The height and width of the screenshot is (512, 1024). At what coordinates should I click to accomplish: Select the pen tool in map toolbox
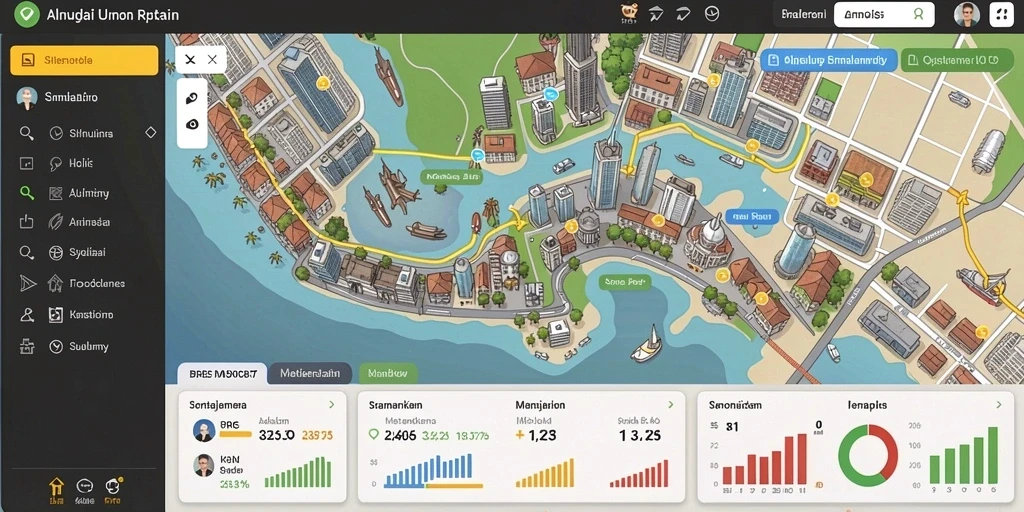pyautogui.click(x=192, y=99)
